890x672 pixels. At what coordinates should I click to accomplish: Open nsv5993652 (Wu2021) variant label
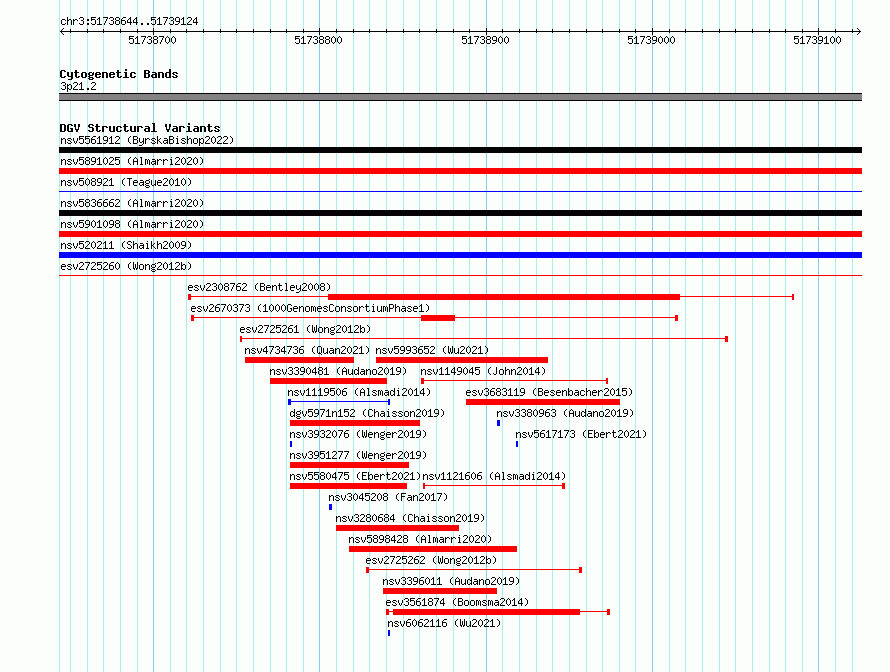(432, 350)
